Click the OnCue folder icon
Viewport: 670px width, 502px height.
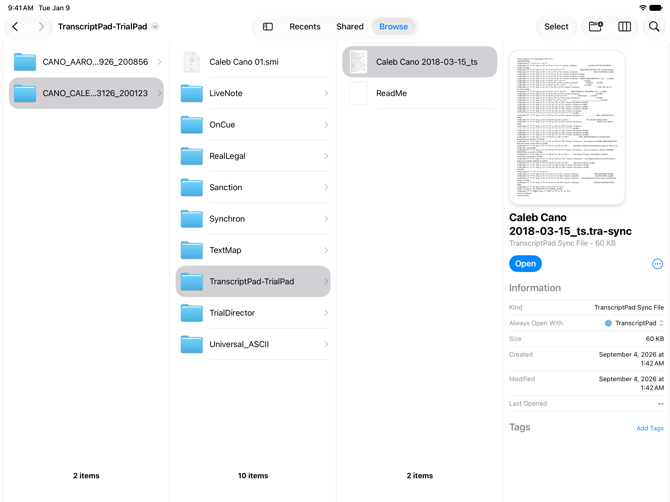point(191,125)
